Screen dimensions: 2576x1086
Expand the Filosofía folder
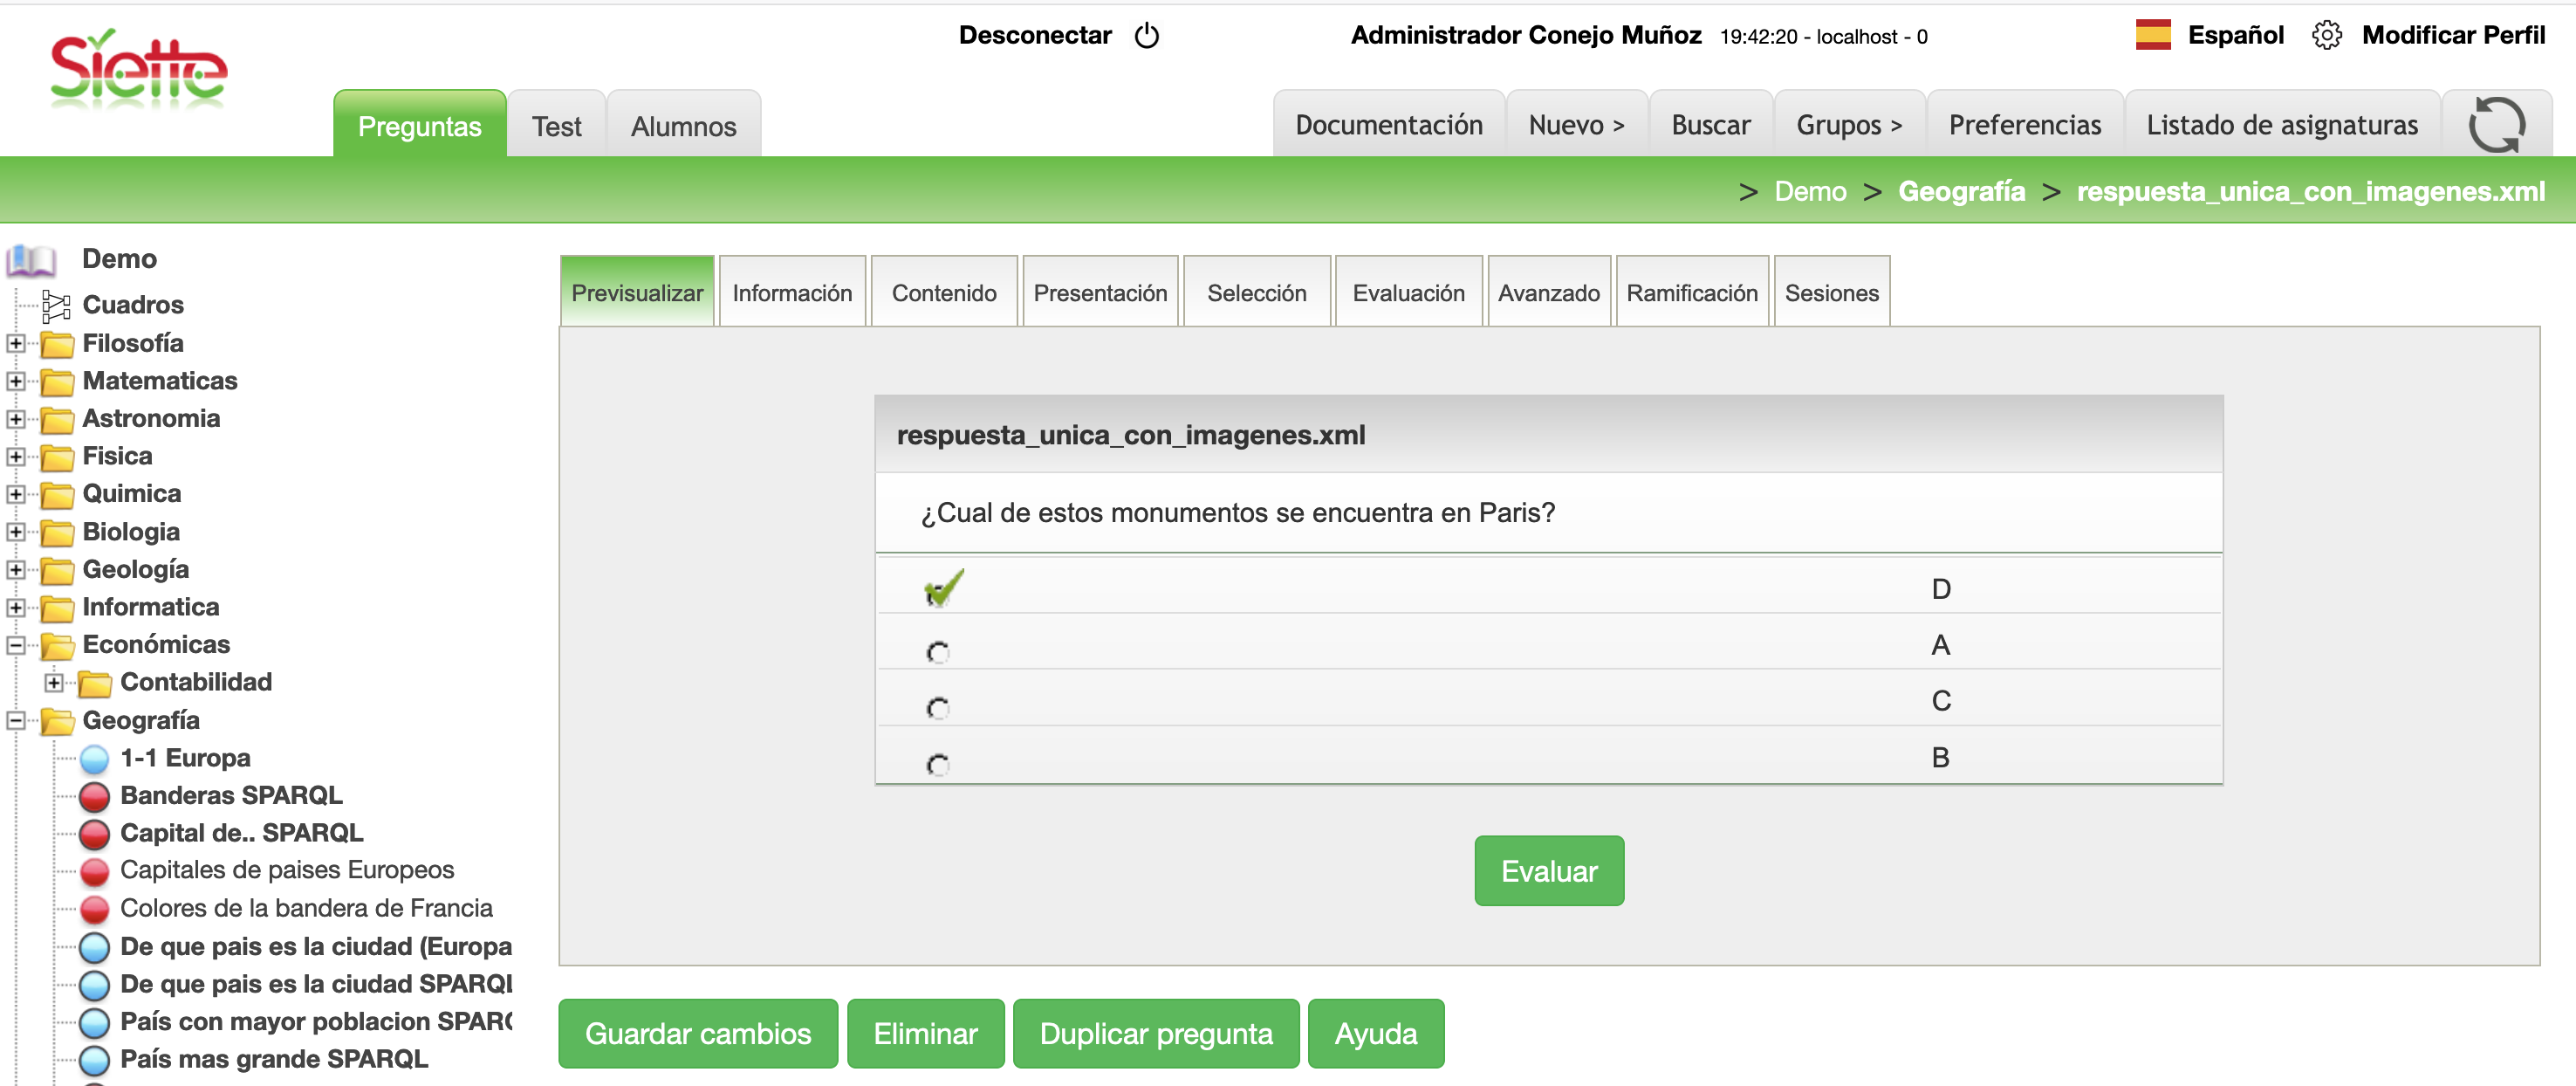(16, 343)
